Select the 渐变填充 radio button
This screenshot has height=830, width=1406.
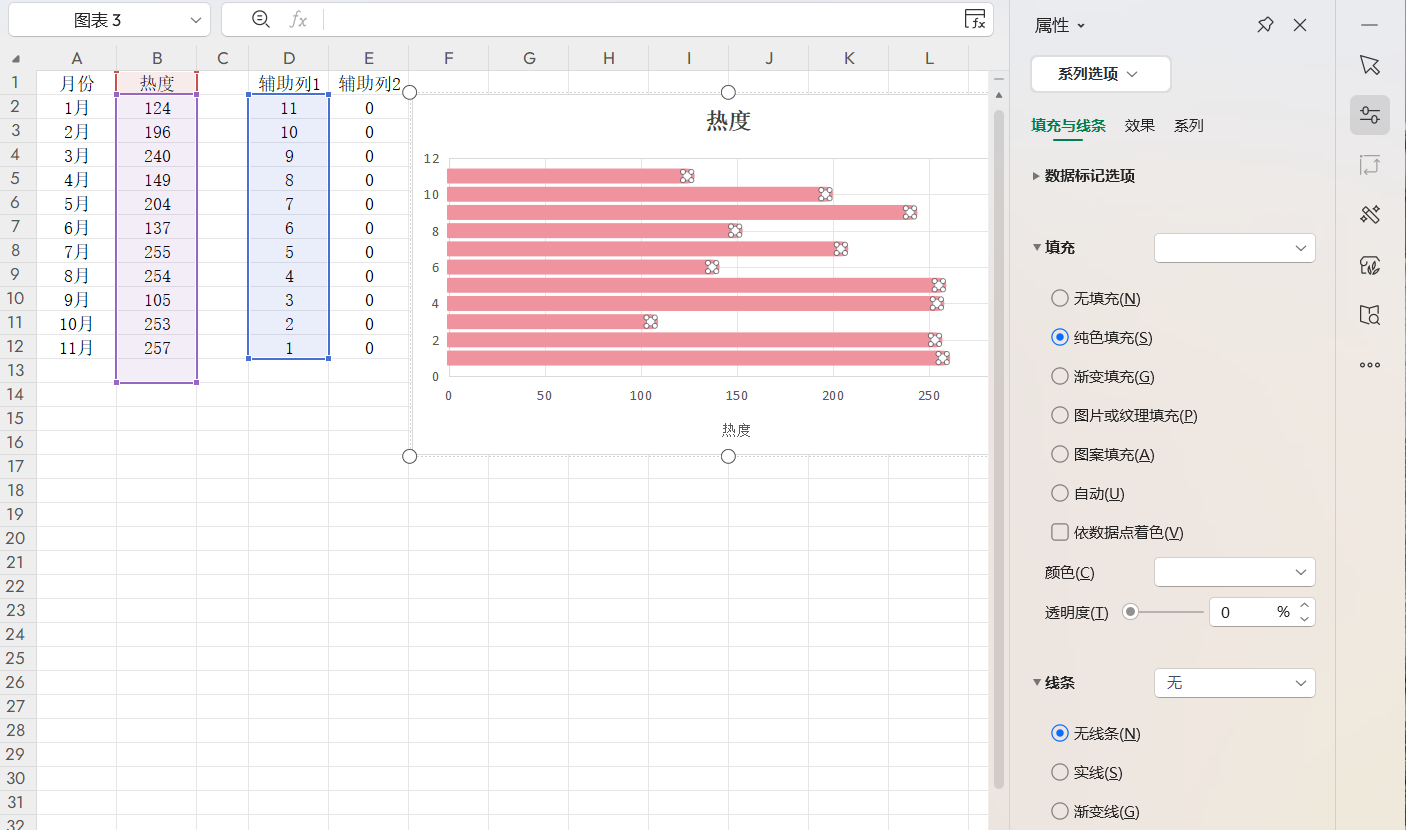(1060, 376)
